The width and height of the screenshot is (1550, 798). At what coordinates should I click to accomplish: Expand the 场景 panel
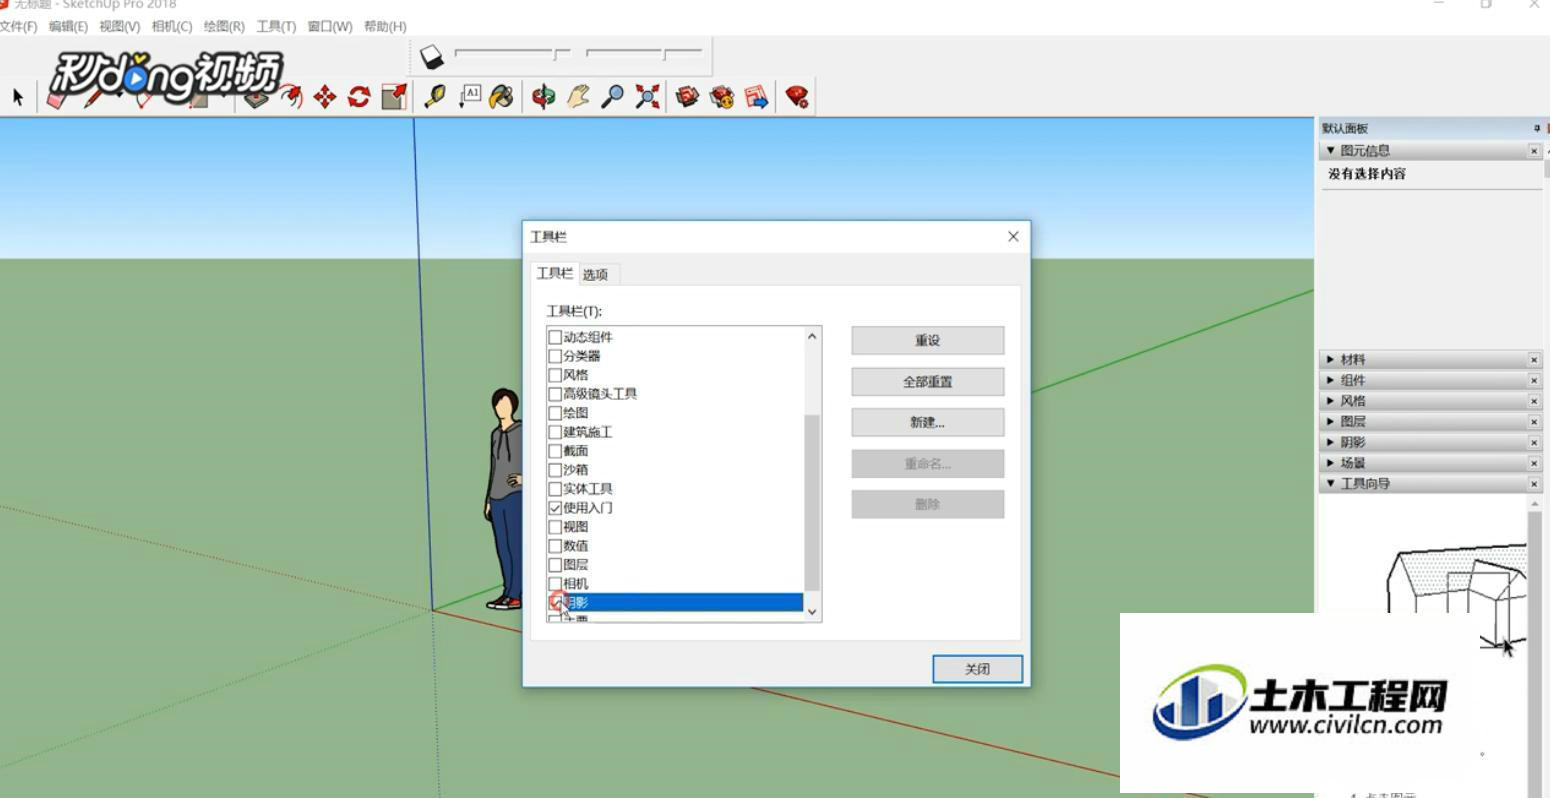pos(1330,463)
